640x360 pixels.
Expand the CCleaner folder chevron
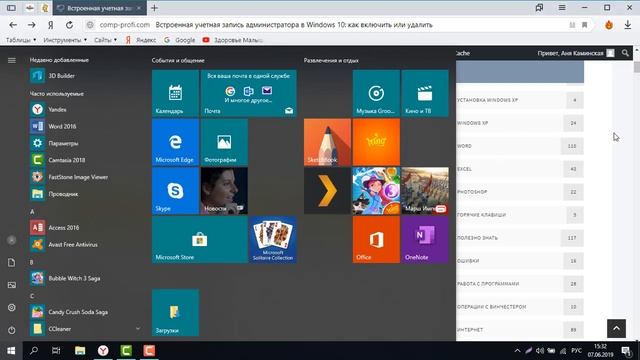[x=138, y=329]
